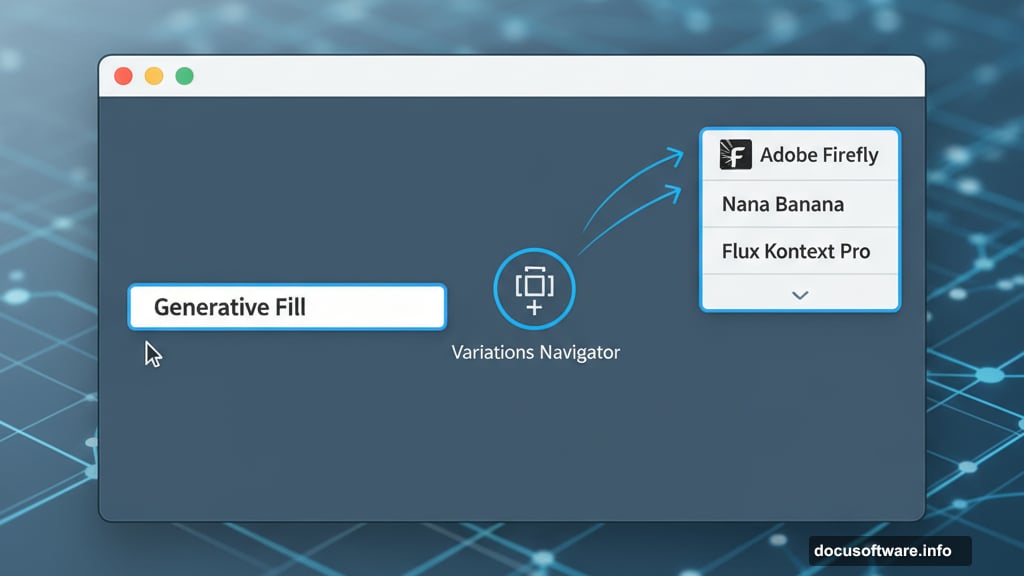1024x576 pixels.
Task: Select Adobe Firefly from the model list
Action: tap(800, 154)
